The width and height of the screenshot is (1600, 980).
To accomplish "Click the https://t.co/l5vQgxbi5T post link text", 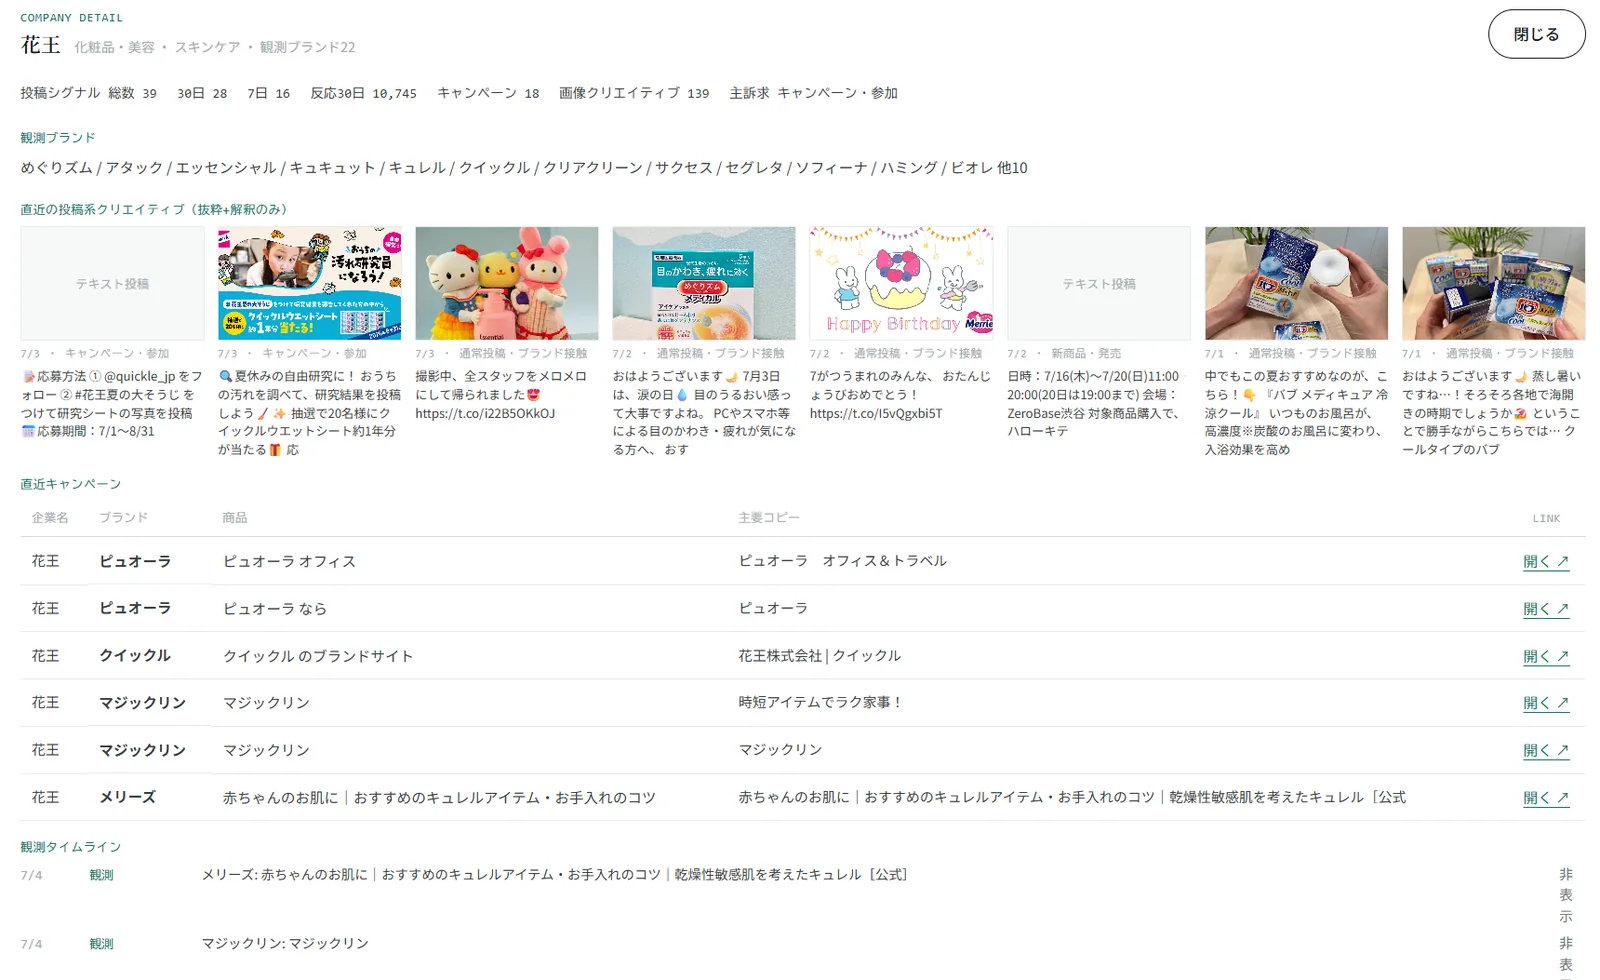I will [x=876, y=413].
